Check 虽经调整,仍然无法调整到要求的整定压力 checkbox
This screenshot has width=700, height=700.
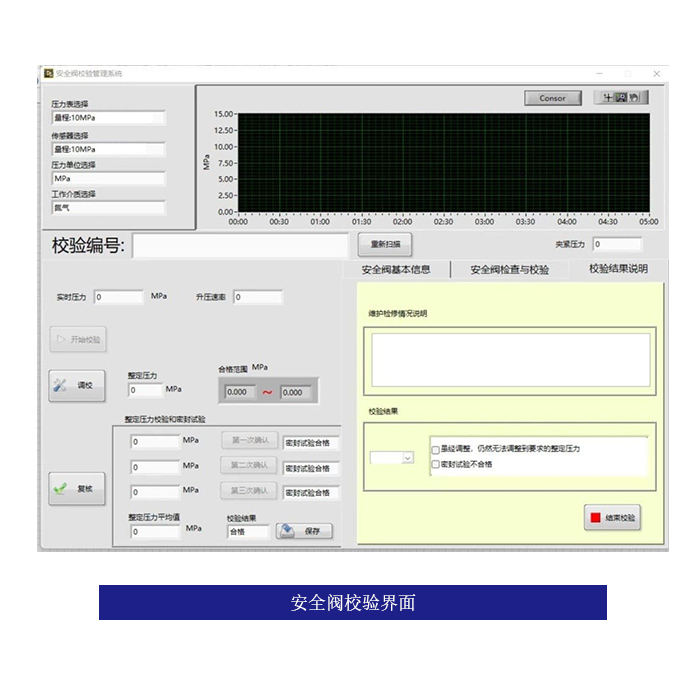(x=435, y=449)
